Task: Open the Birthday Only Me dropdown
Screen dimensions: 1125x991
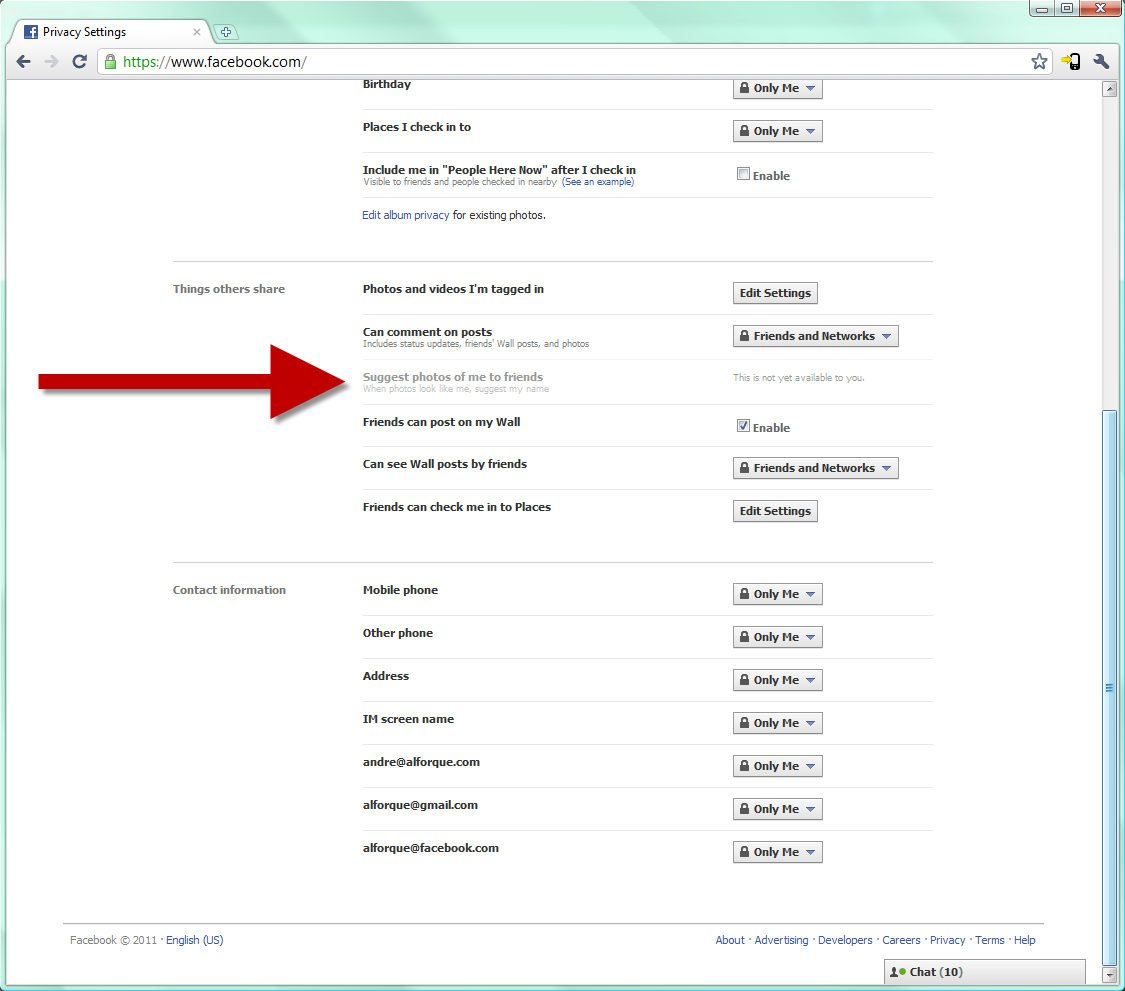Action: 777,88
